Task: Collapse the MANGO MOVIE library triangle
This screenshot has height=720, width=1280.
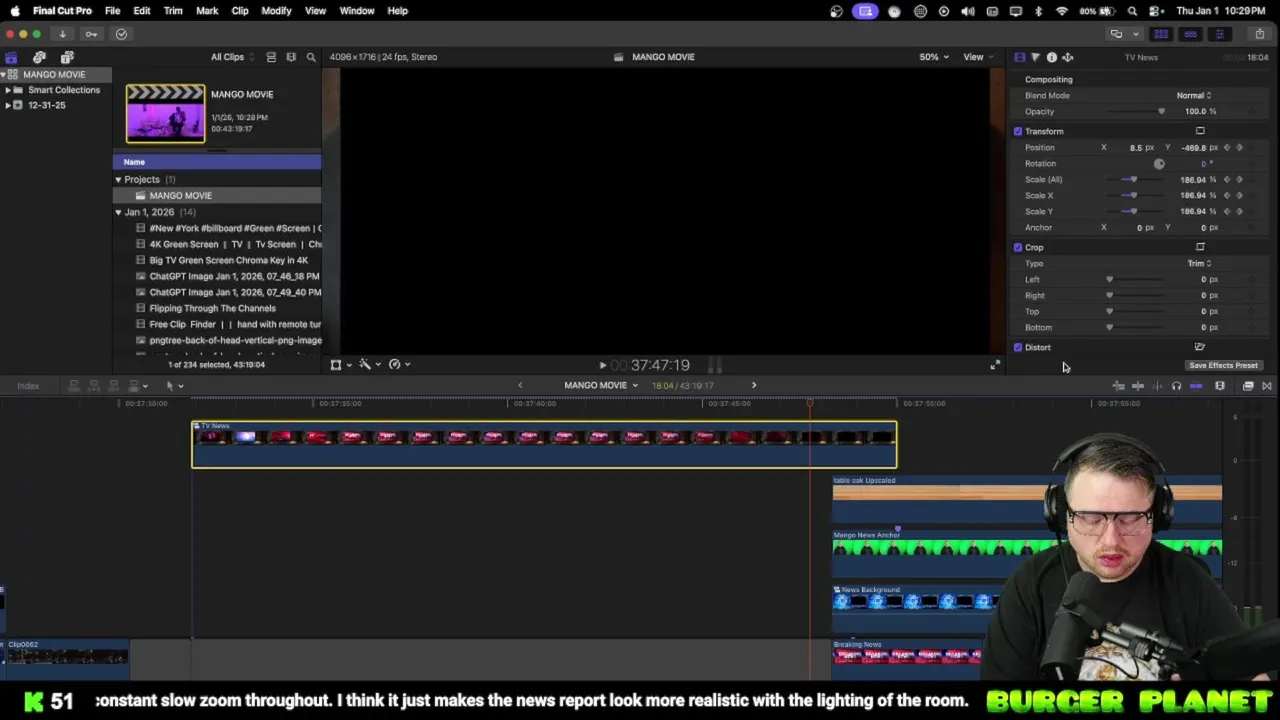Action: click(4, 75)
